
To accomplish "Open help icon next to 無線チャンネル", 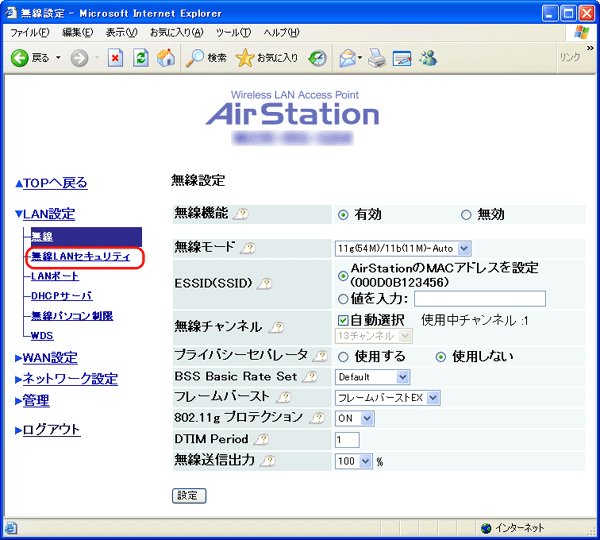I will pyautogui.click(x=277, y=327).
